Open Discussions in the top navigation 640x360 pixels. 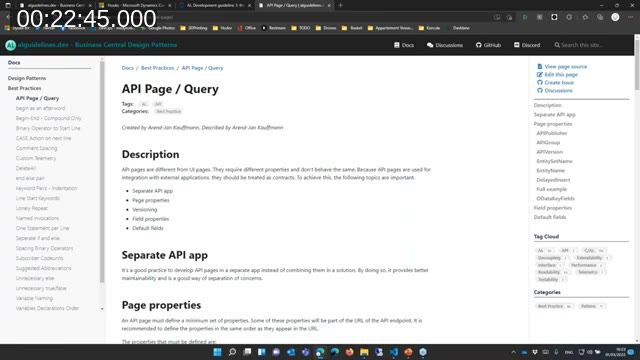point(445,45)
